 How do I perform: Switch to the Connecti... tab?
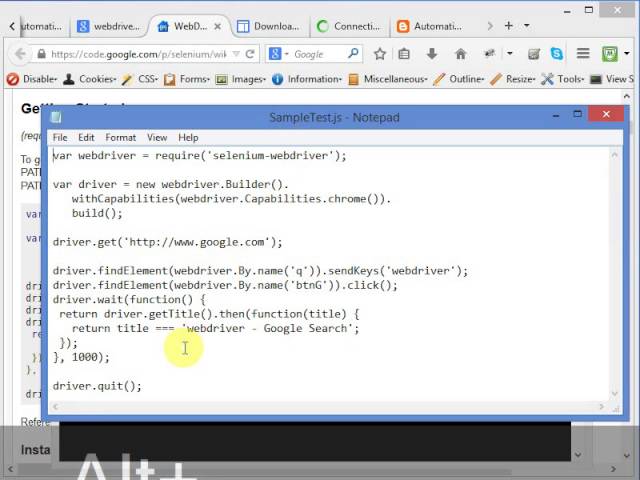click(349, 27)
